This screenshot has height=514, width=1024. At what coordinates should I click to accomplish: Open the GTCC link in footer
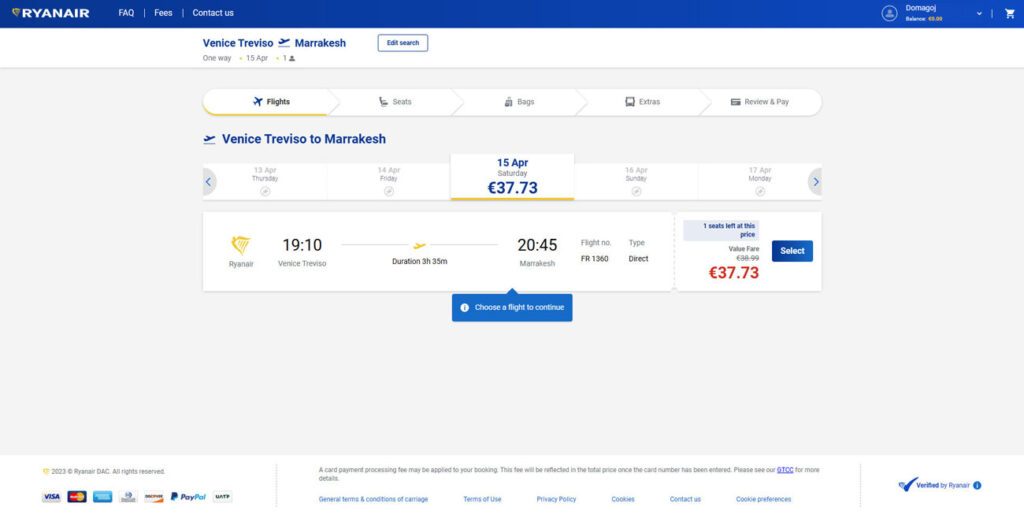pos(785,470)
